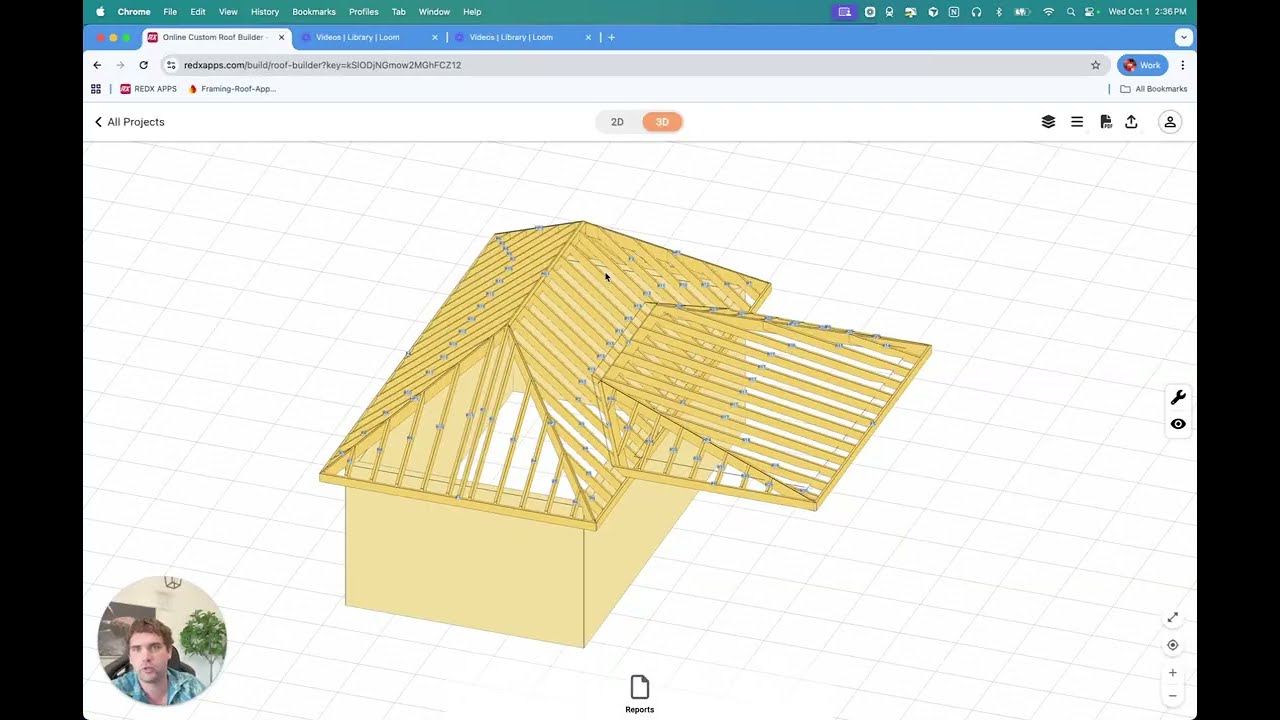The image size is (1280, 720).
Task: Open the History menu
Action: coord(265,12)
